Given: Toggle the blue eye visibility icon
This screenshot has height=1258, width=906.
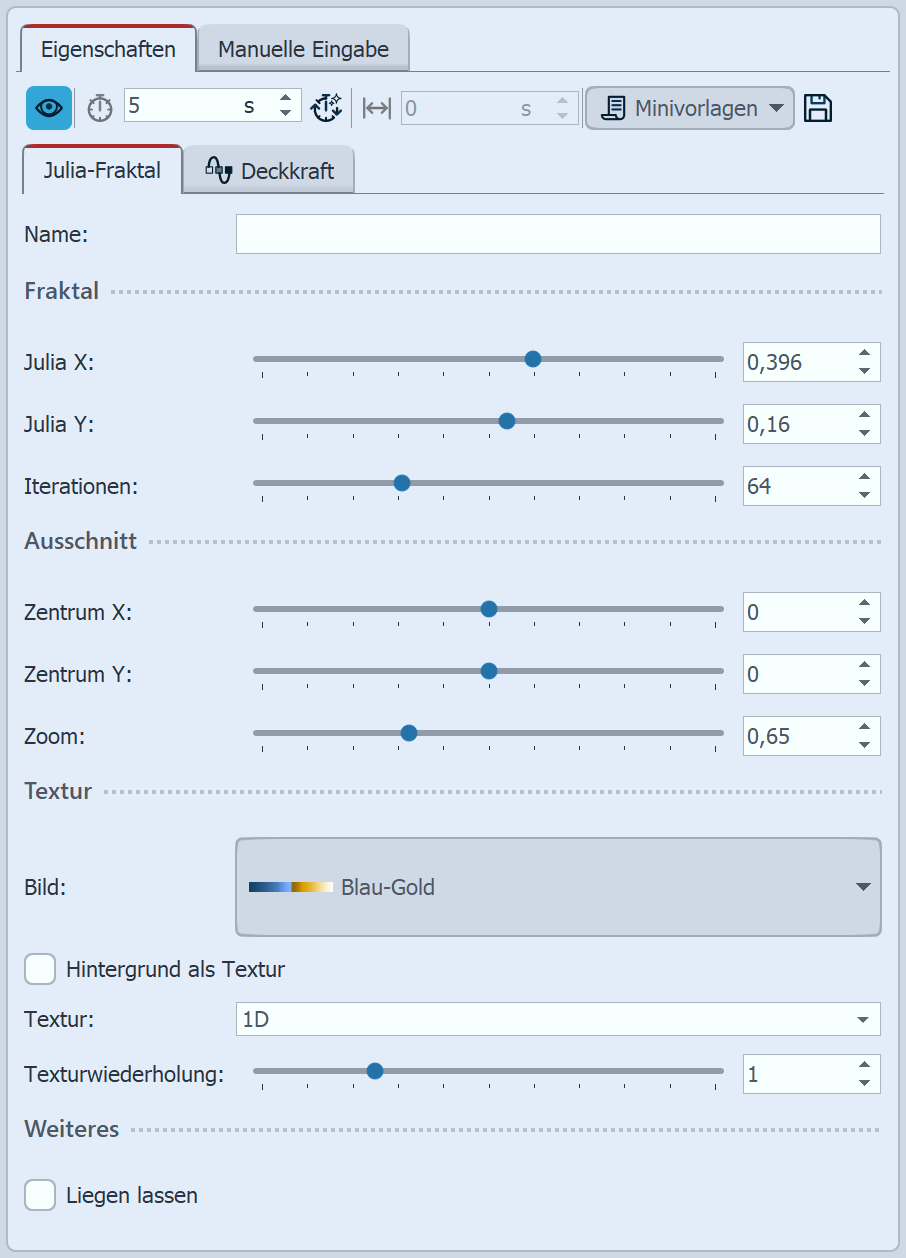Looking at the screenshot, I should [49, 108].
